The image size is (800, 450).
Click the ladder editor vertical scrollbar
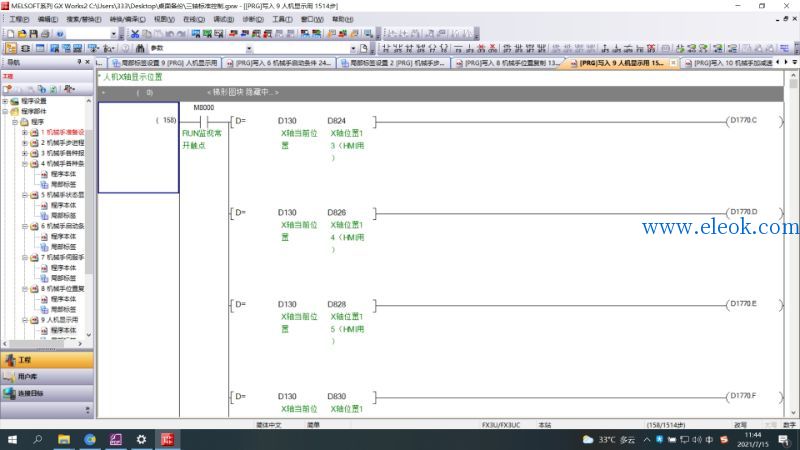793,244
